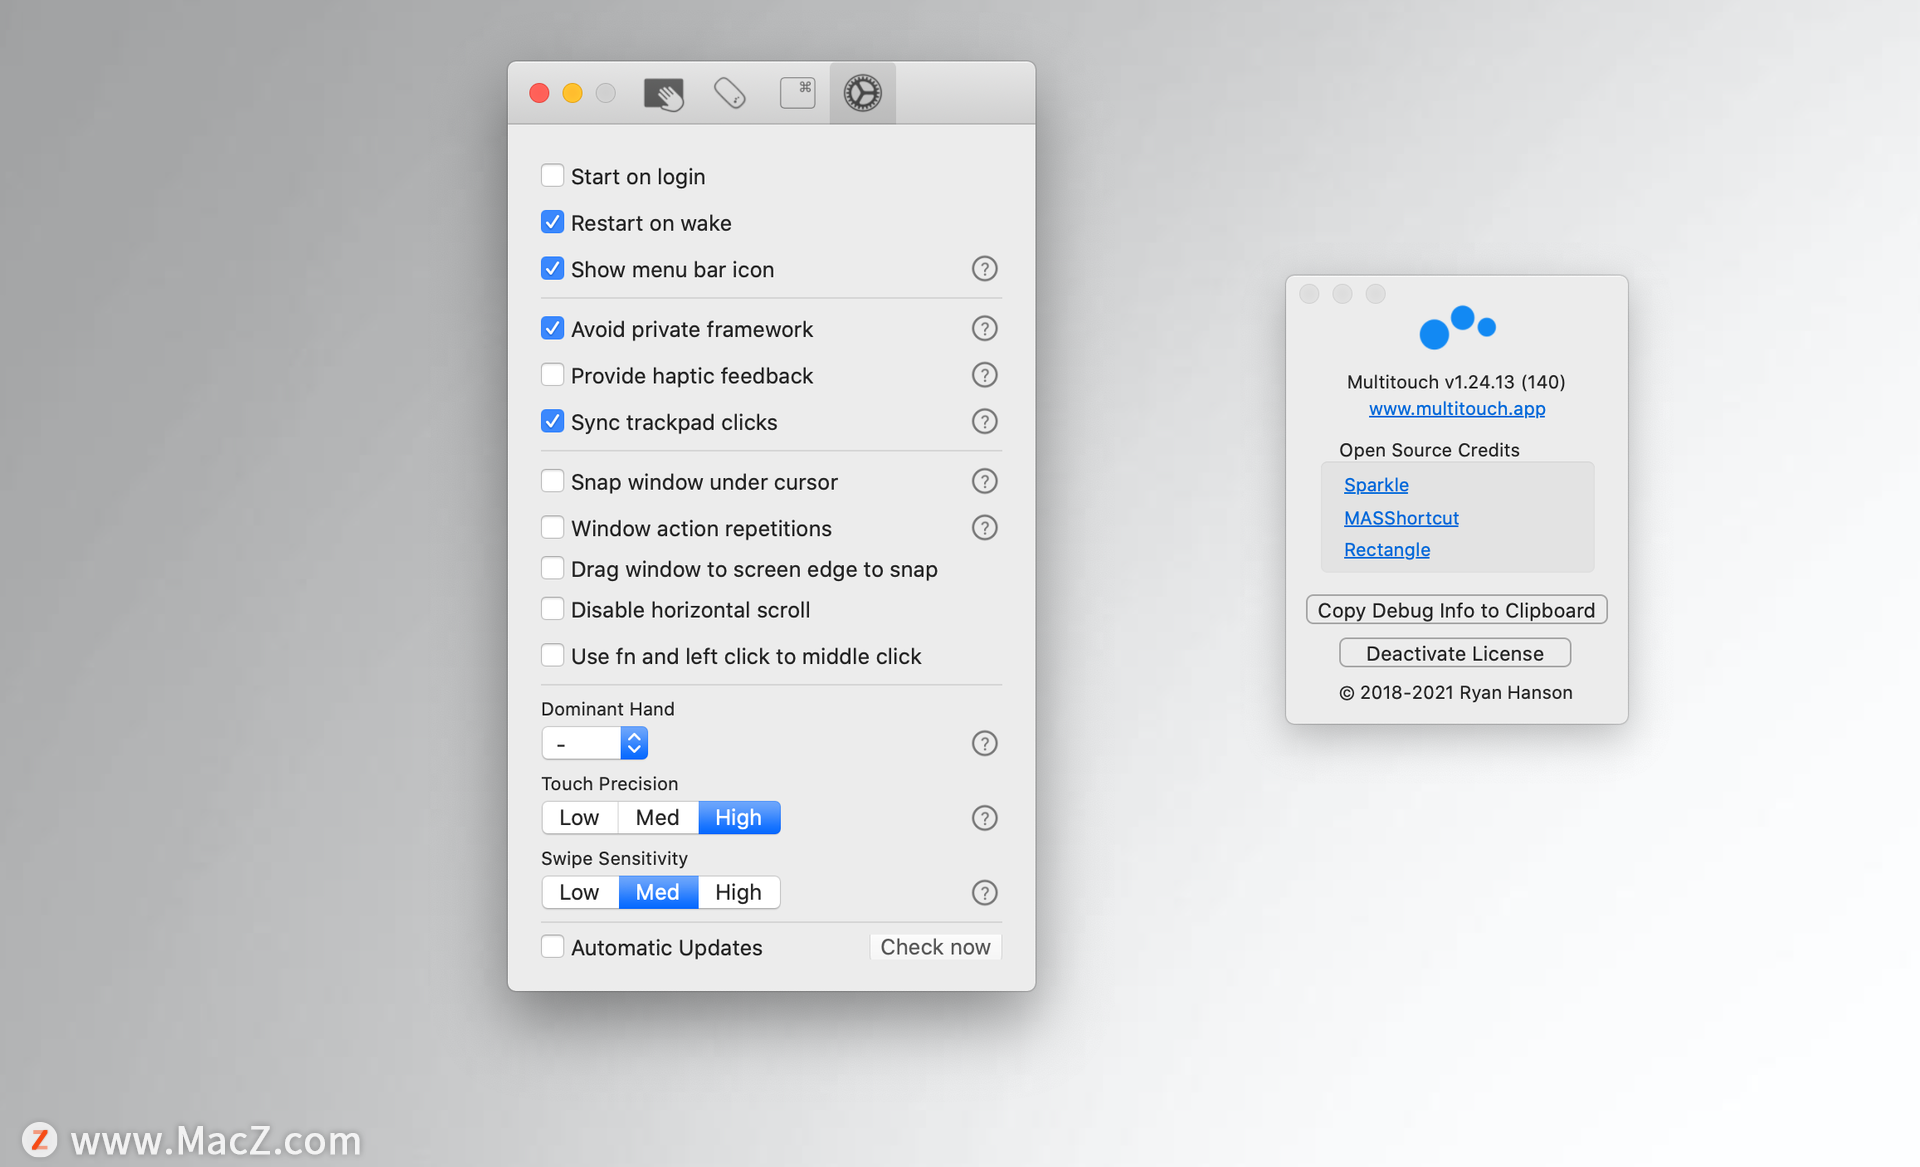Screen dimensions: 1920x1167
Task: Click the Swipe Sensitivity label
Action: 614,859
